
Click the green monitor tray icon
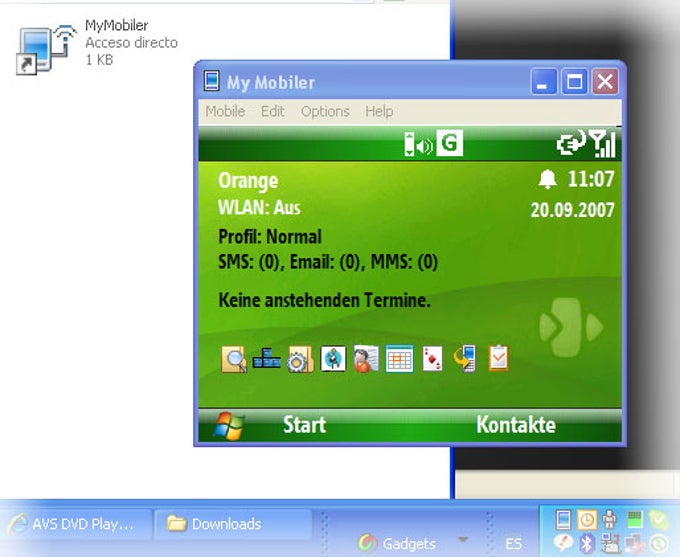(x=634, y=519)
